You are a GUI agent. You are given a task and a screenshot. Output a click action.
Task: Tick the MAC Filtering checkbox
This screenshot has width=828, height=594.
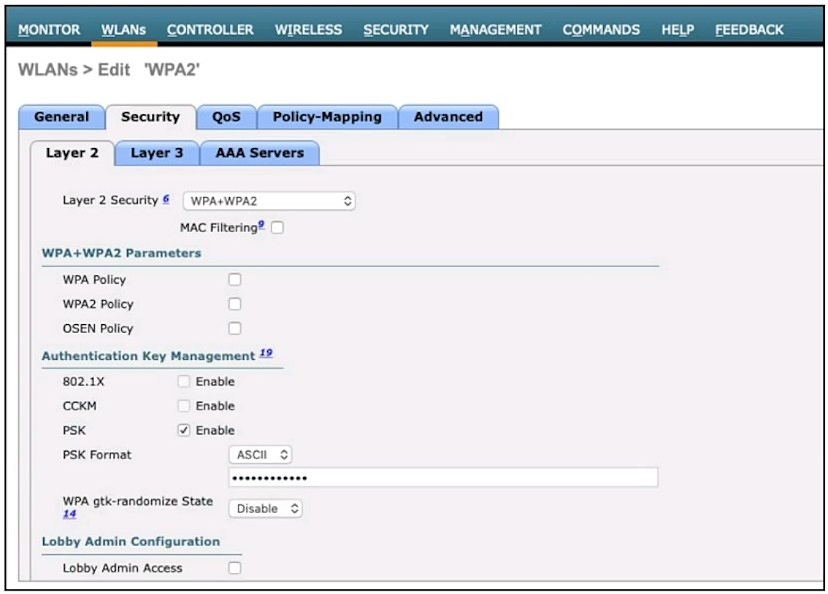click(277, 228)
